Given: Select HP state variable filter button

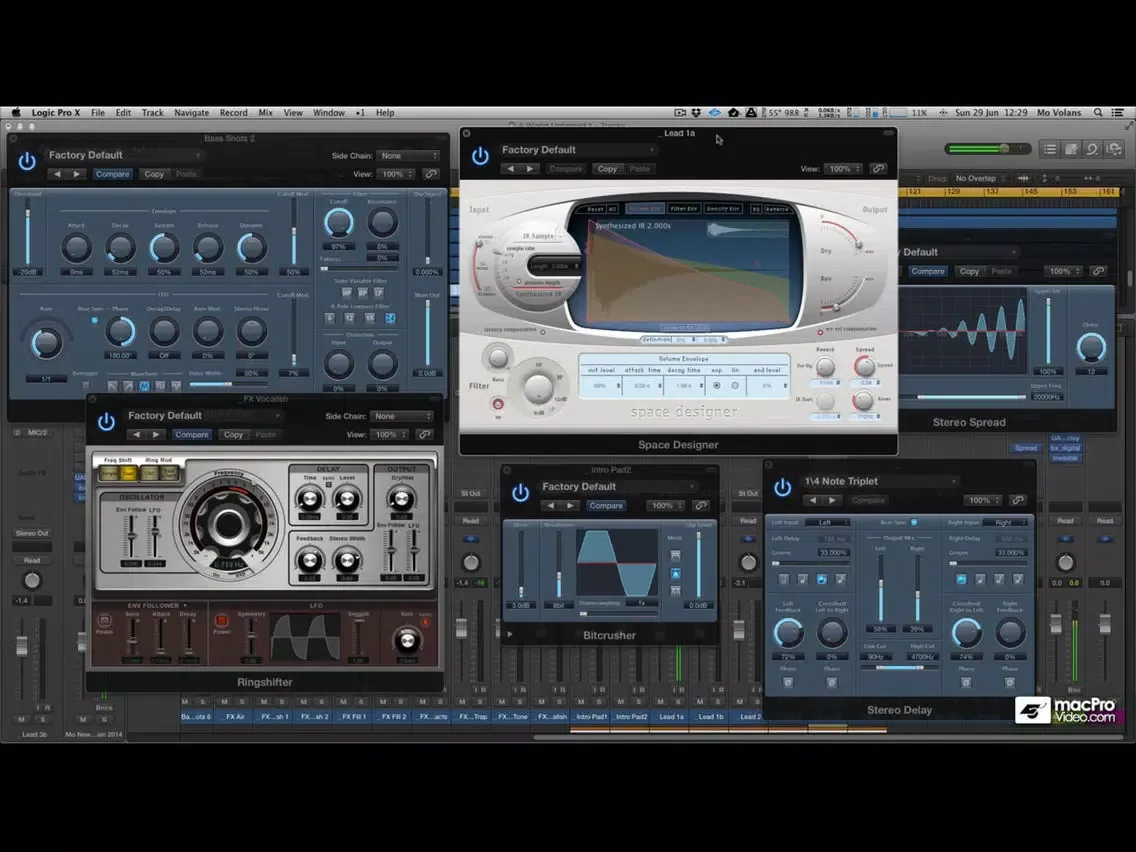Looking at the screenshot, I should coord(346,293).
